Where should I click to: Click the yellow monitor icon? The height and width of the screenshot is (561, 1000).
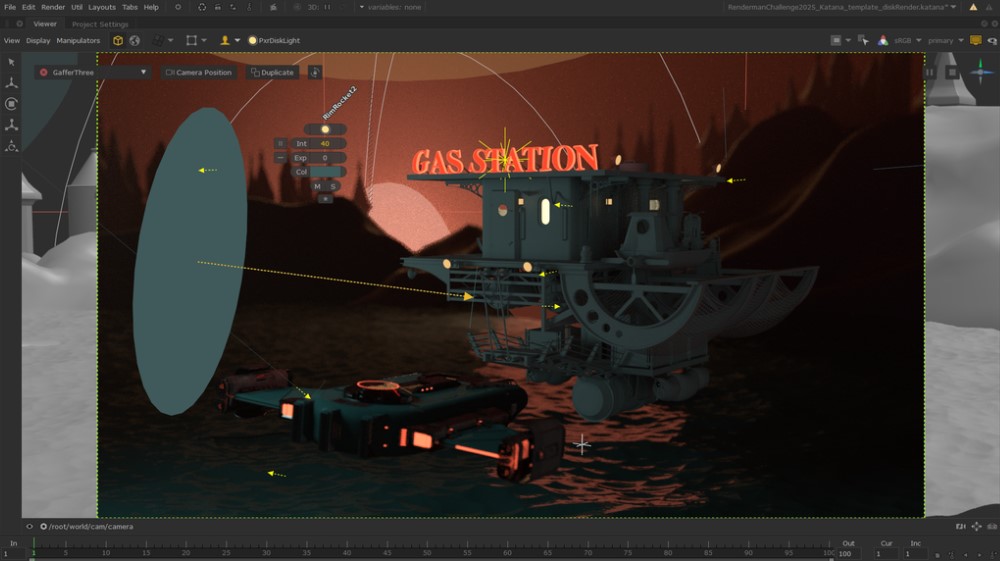(976, 41)
